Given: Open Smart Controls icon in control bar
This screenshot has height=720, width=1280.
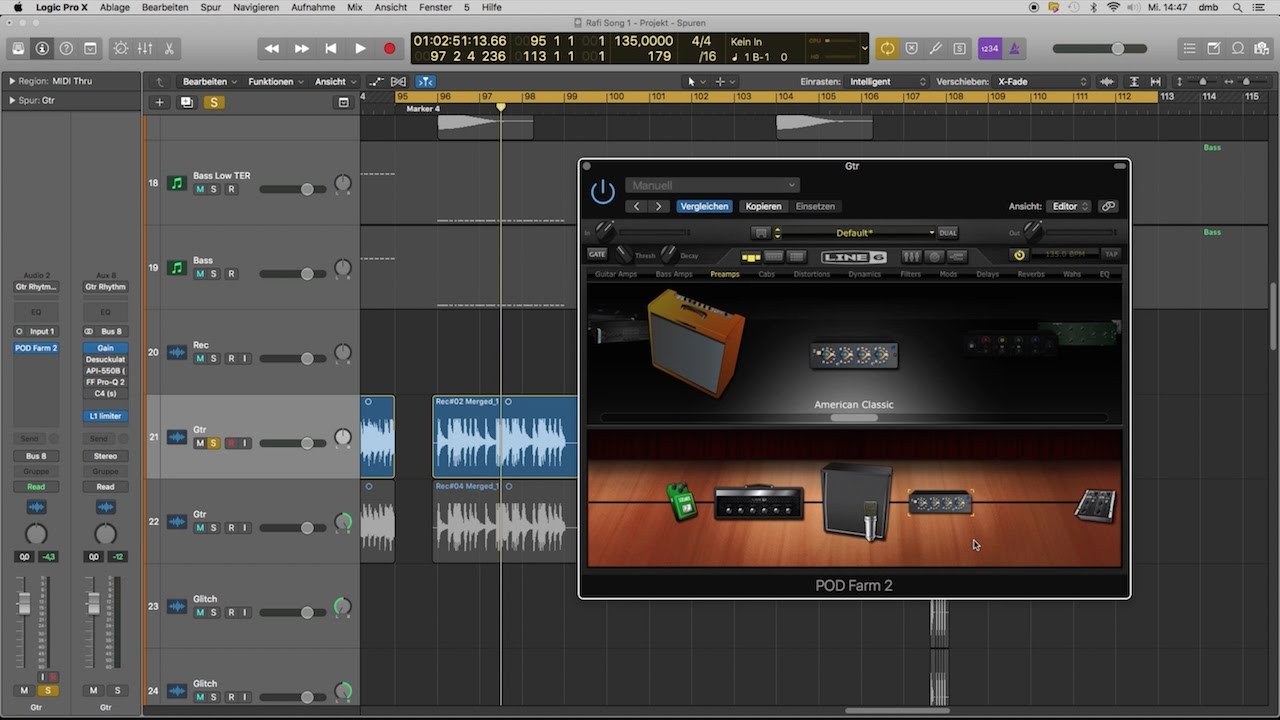Looking at the screenshot, I should (x=121, y=48).
